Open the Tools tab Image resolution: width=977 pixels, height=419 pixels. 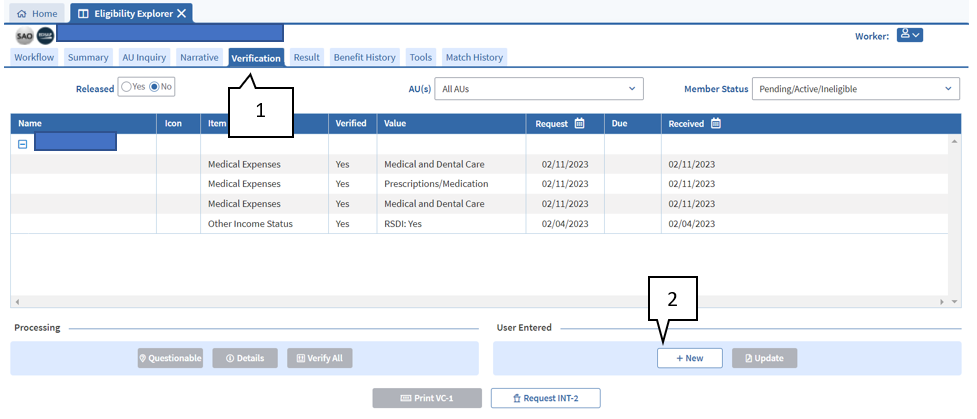pos(421,57)
